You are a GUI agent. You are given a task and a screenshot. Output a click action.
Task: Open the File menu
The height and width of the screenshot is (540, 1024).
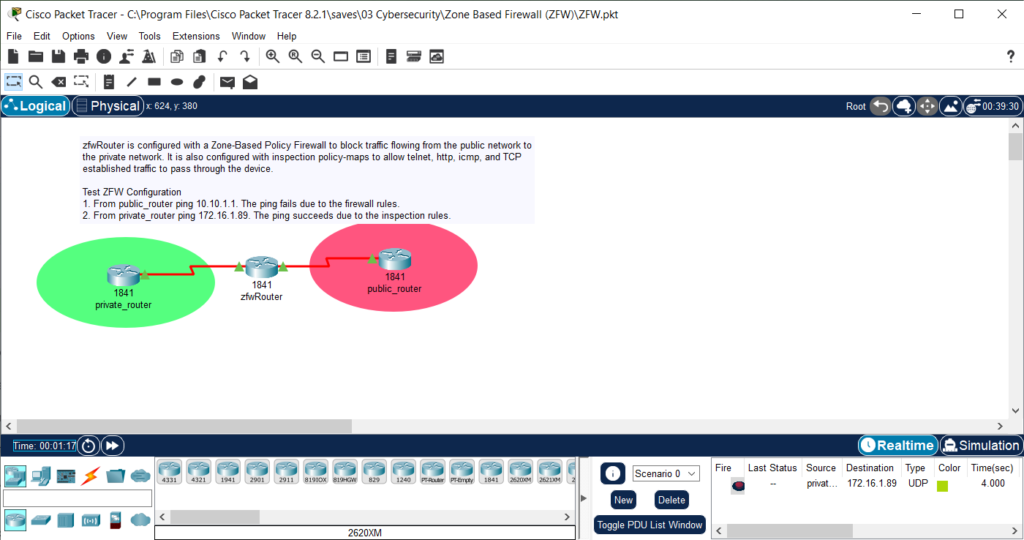tap(14, 36)
